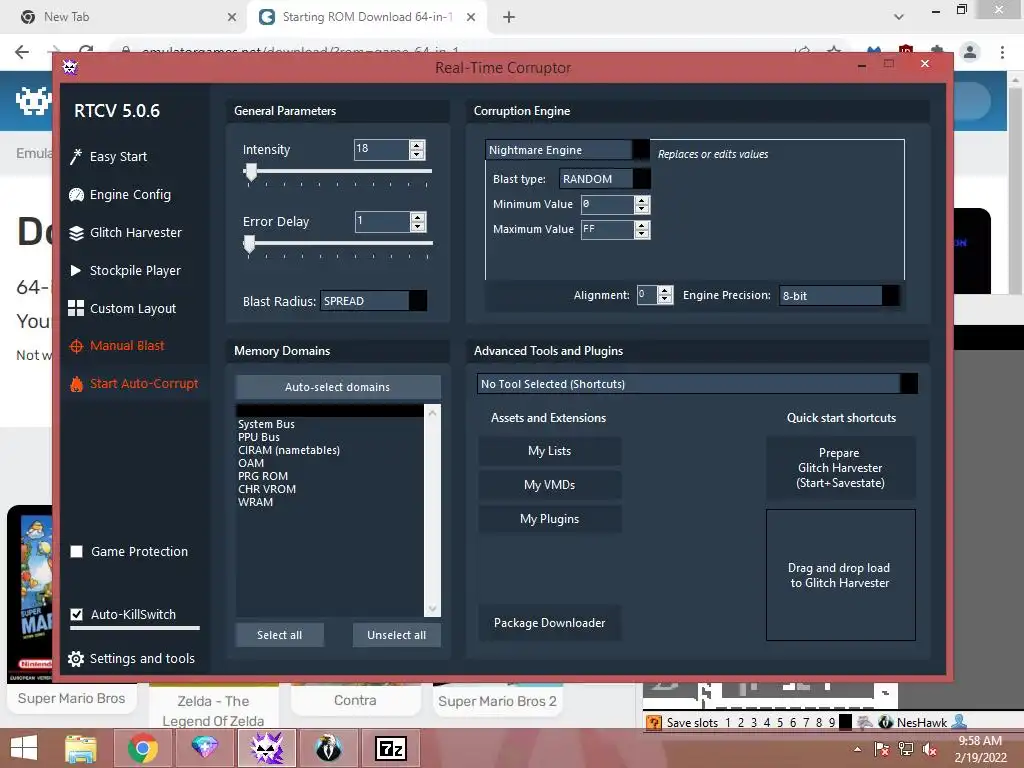
Task: Click Chrome back button
Action: point(22,52)
